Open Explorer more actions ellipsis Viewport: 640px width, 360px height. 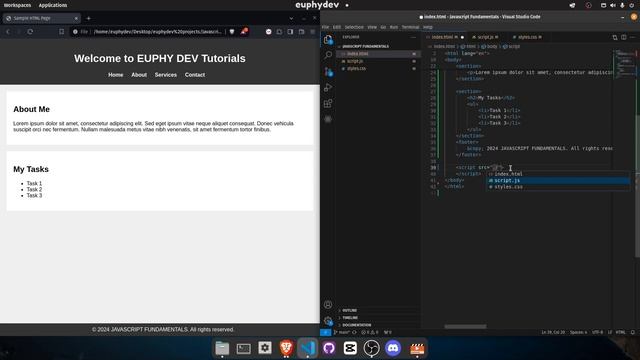(x=413, y=37)
